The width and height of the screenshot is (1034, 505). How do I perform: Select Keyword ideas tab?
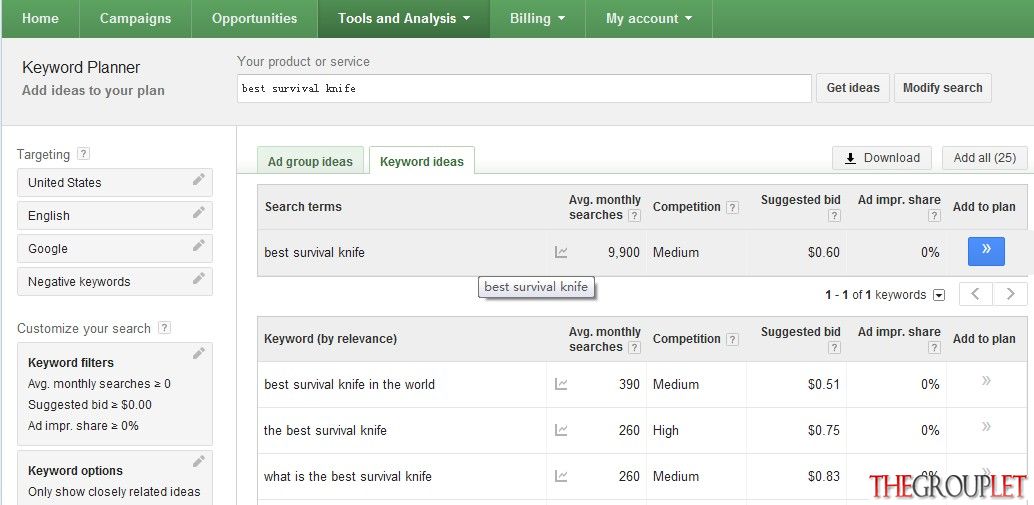pyautogui.click(x=422, y=161)
